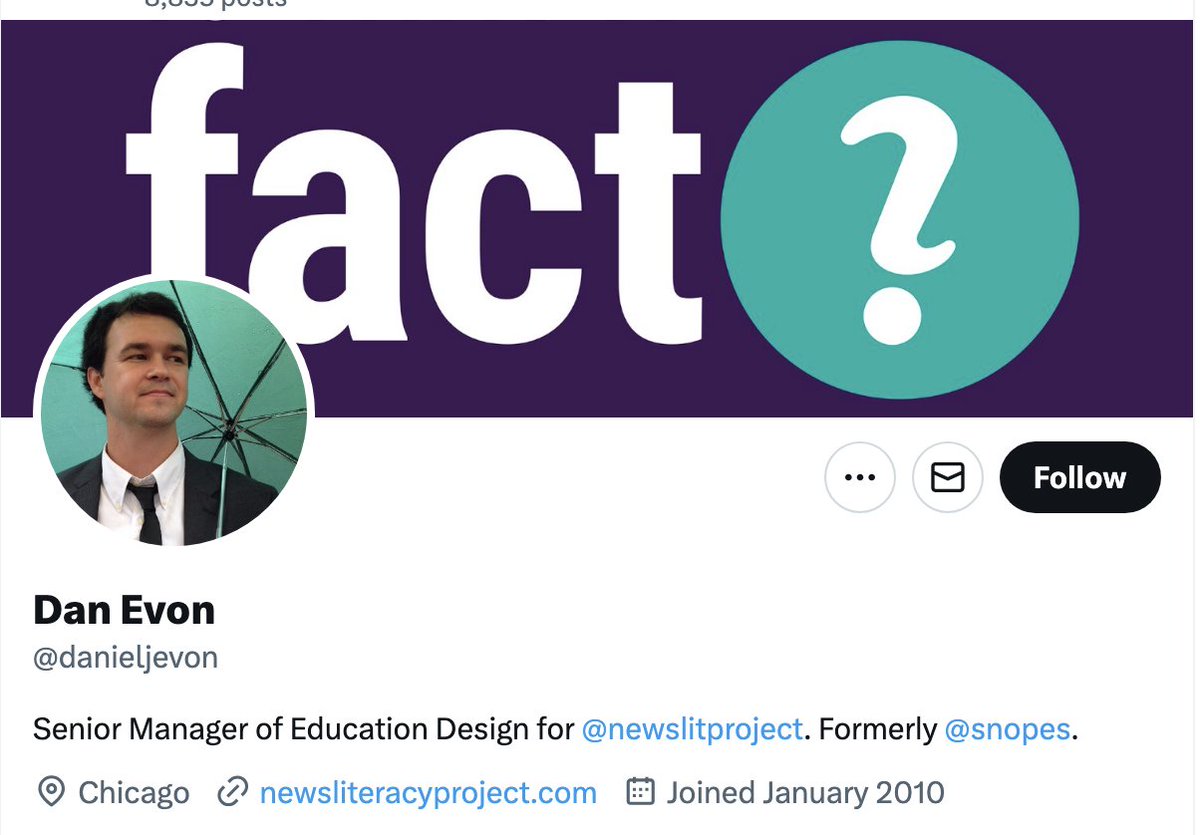The width and height of the screenshot is (1200, 835).
Task: Click the Chicago location text
Action: point(134,793)
